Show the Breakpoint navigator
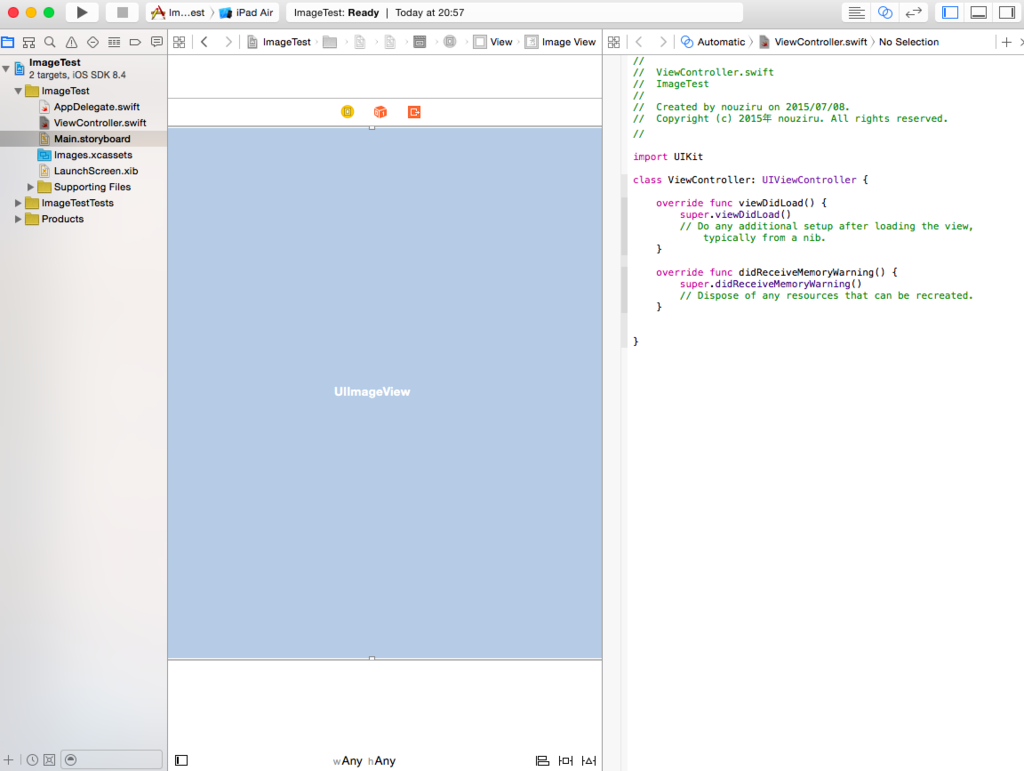1024x771 pixels. (x=135, y=42)
